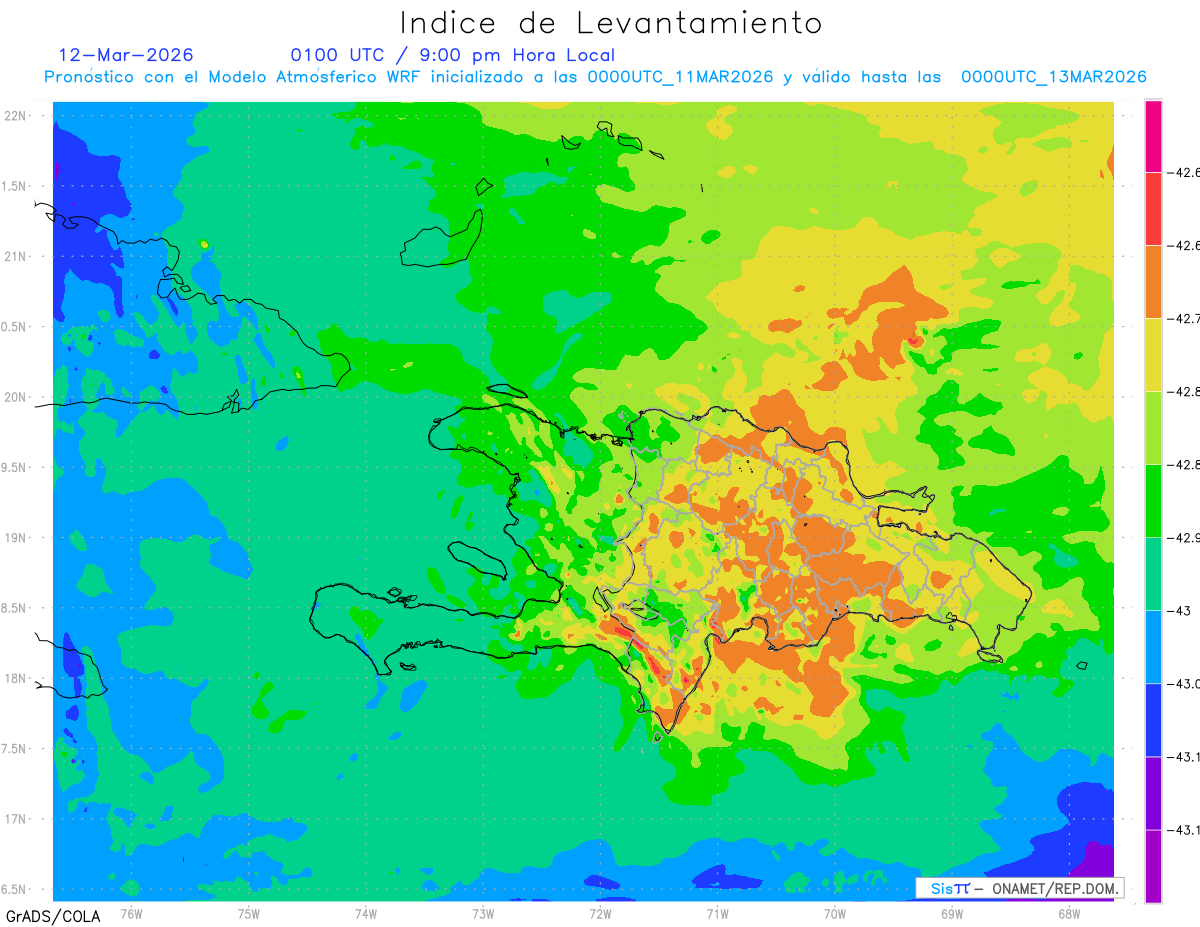Select the teal-green swatch in the colorbar
1200x927 pixels.
pyautogui.click(x=1153, y=574)
